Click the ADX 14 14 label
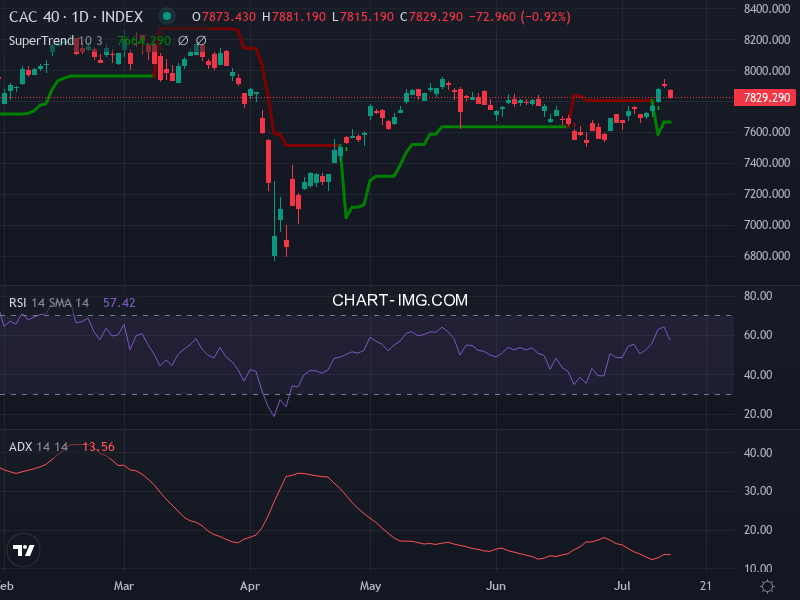Screen dimensions: 800x600 click(38, 446)
